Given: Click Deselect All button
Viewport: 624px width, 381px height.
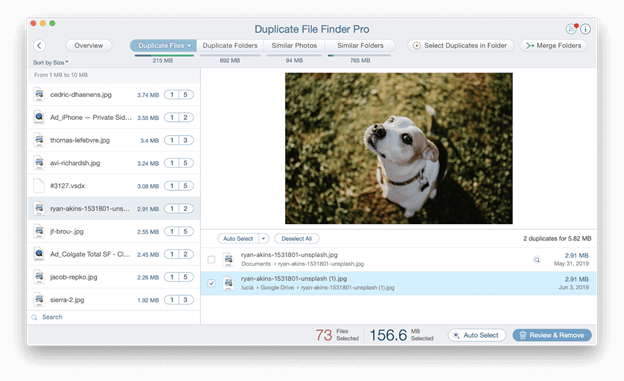Looking at the screenshot, I should tap(296, 238).
